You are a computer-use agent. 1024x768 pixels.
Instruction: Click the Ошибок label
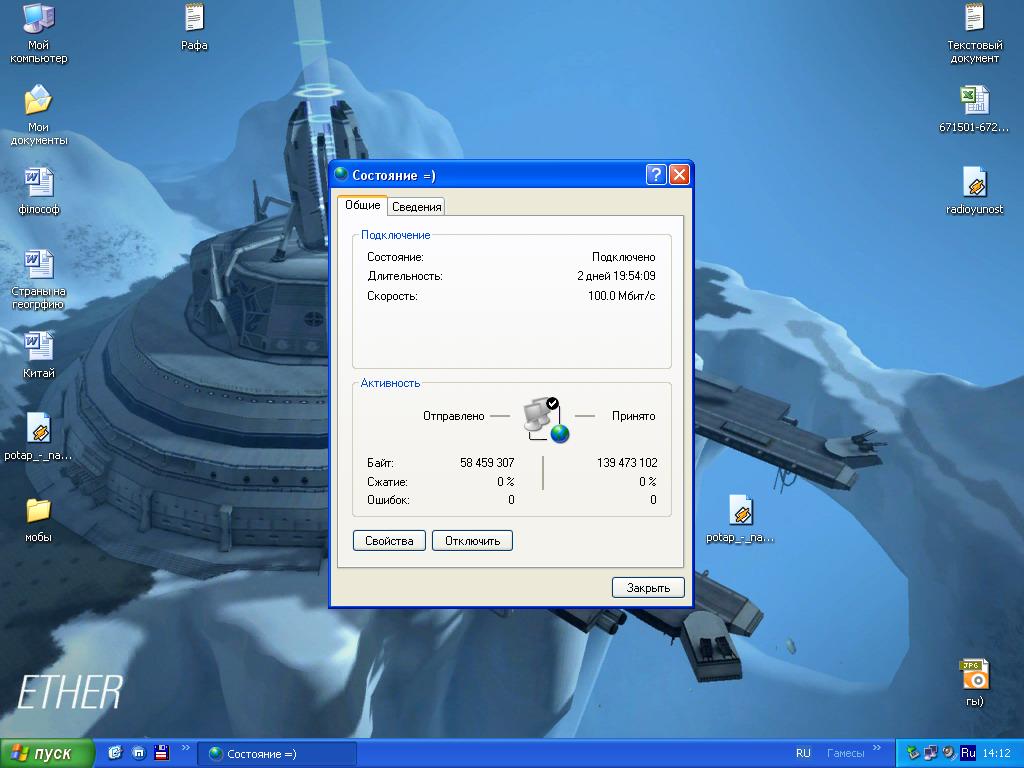click(x=388, y=500)
